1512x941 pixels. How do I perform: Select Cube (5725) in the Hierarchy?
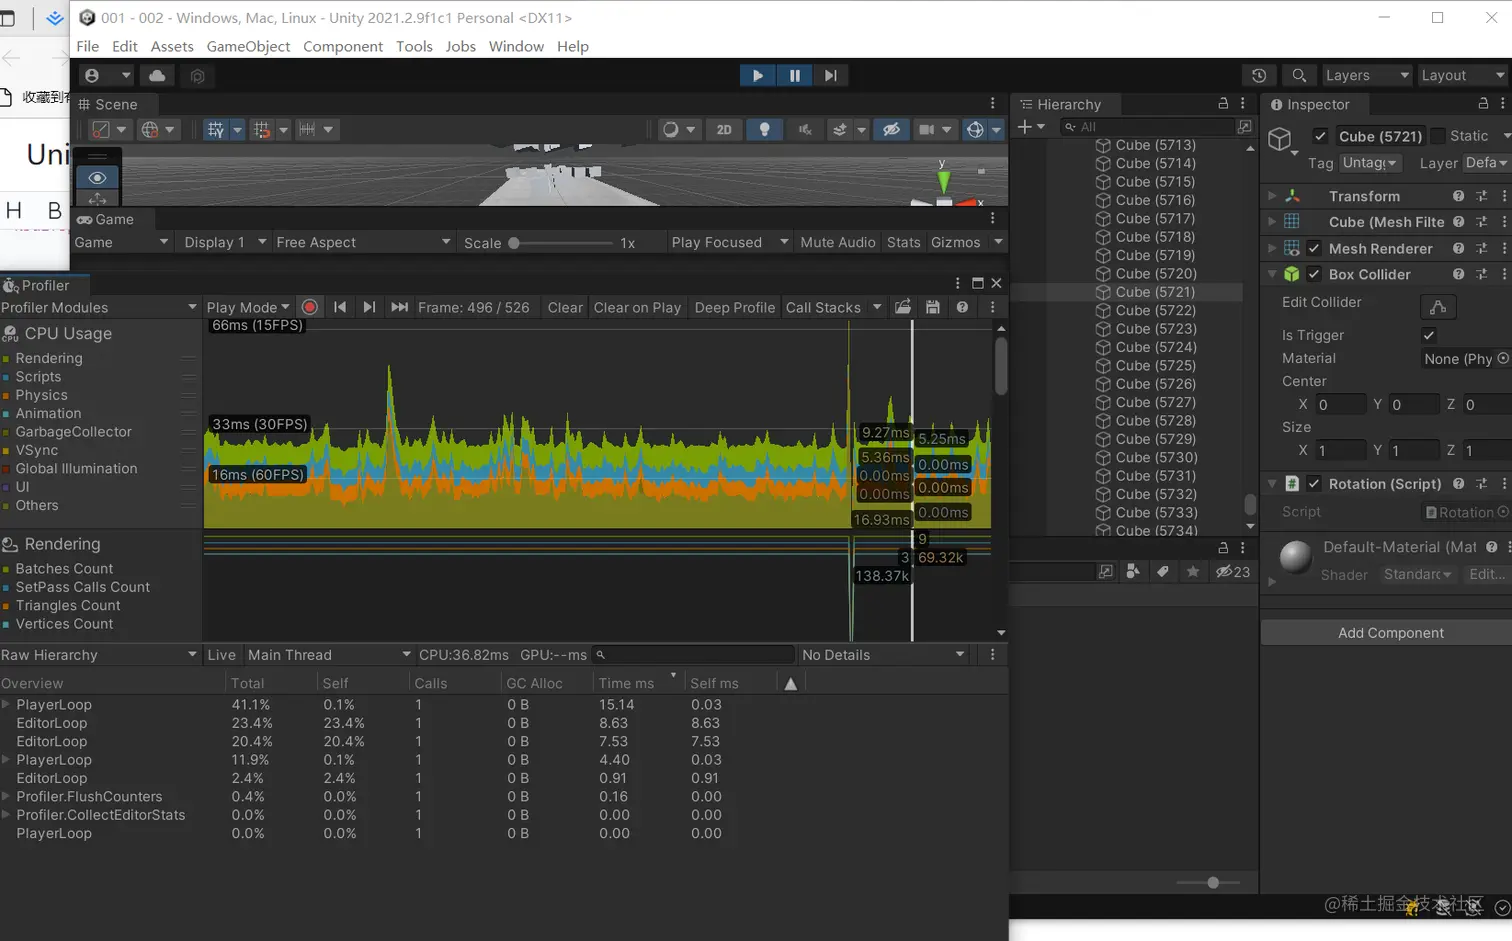(x=1155, y=365)
